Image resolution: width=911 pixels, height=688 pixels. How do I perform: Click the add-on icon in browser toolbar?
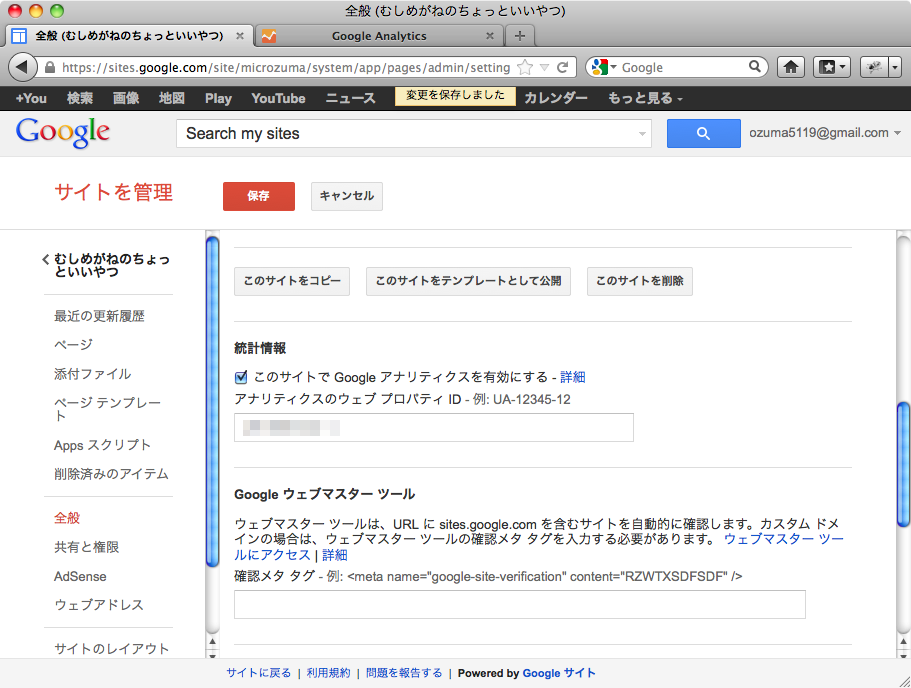coord(874,67)
